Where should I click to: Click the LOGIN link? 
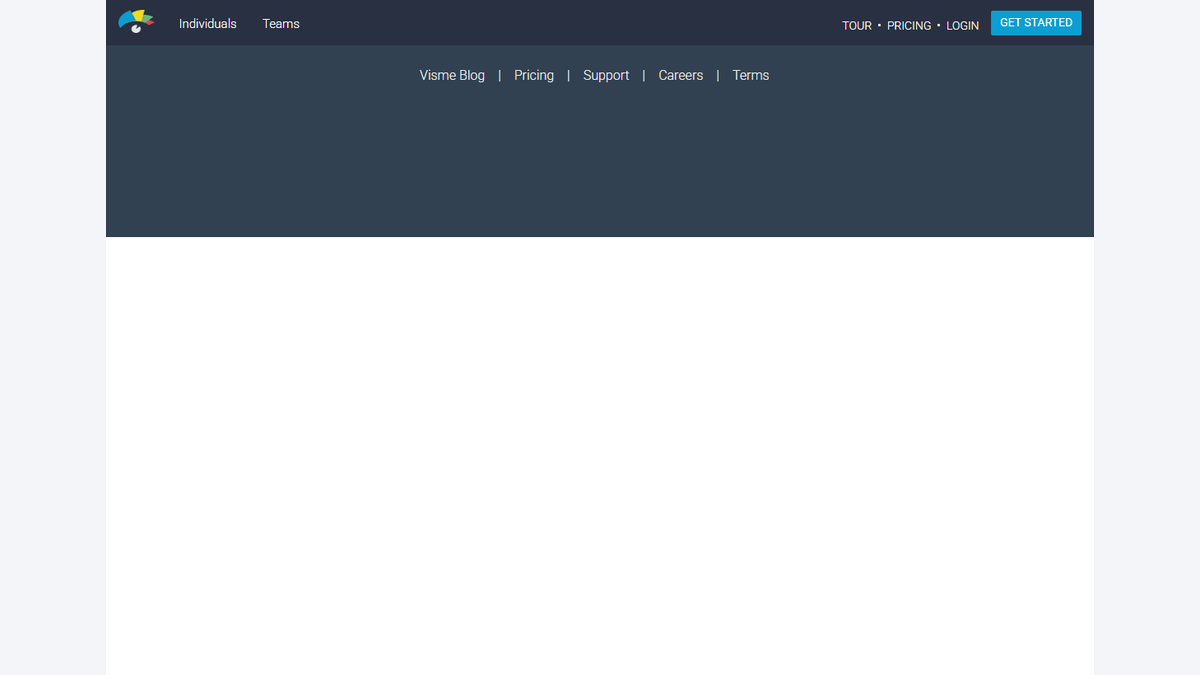963,26
